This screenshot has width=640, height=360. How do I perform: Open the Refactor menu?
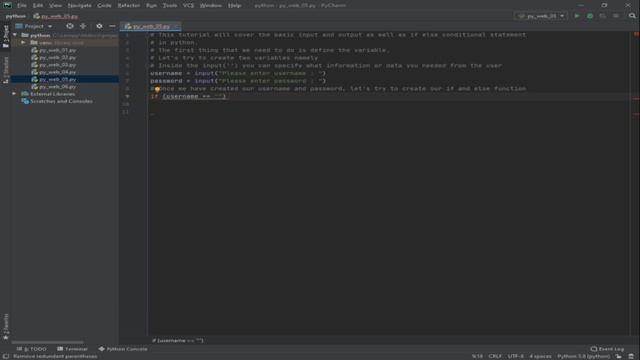pyautogui.click(x=129, y=5)
